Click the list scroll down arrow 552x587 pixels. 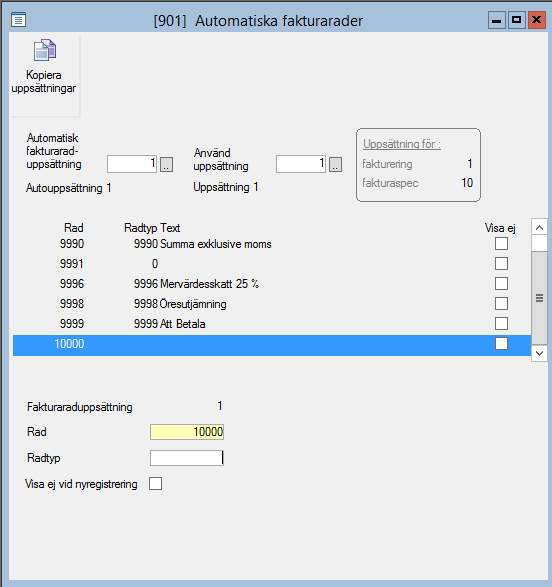[x=539, y=353]
